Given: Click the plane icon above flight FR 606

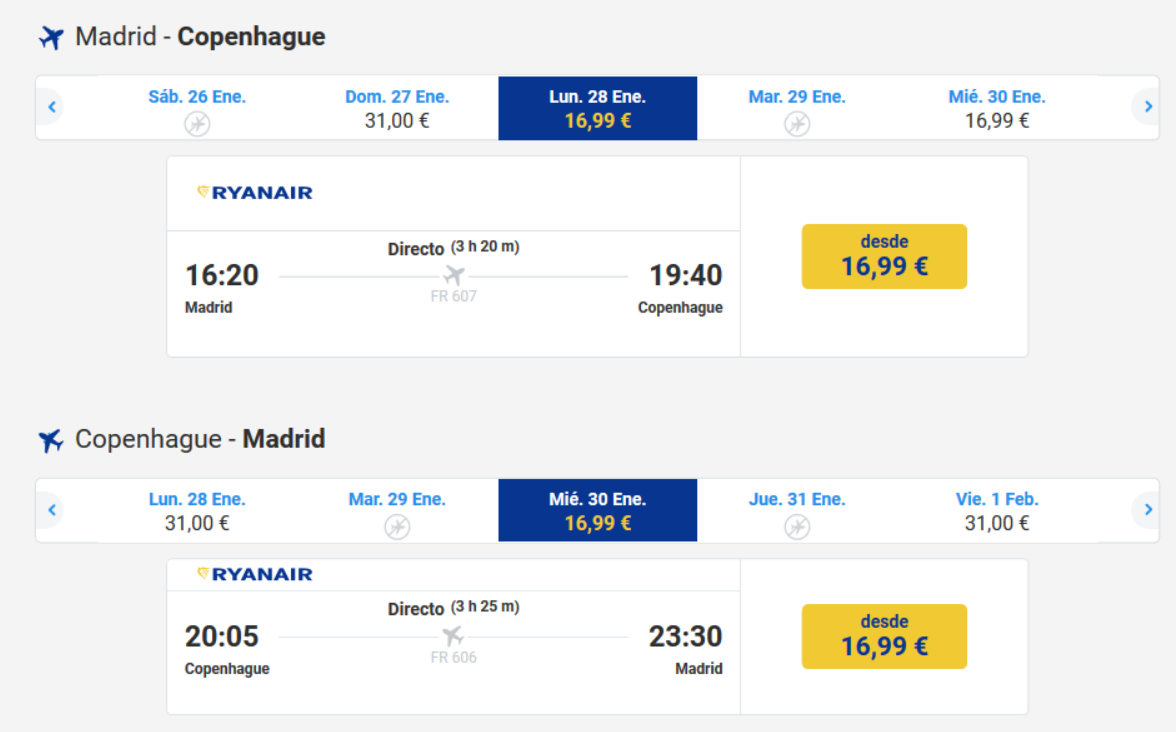Looking at the screenshot, I should click(454, 636).
